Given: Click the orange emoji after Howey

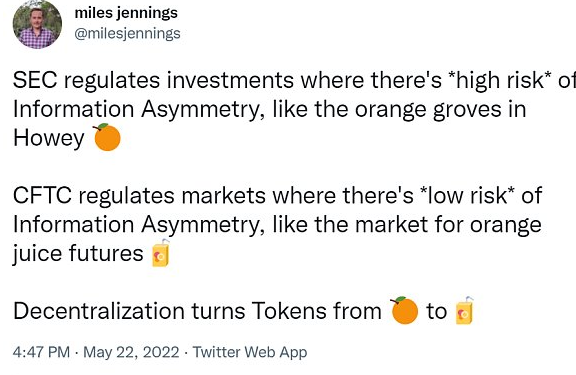Looking at the screenshot, I should pos(107,137).
